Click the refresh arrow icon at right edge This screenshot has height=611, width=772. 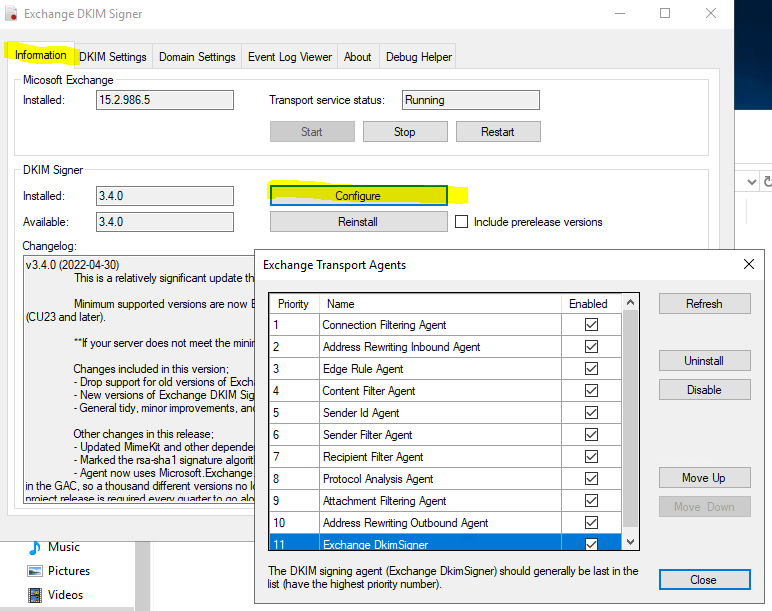[768, 182]
